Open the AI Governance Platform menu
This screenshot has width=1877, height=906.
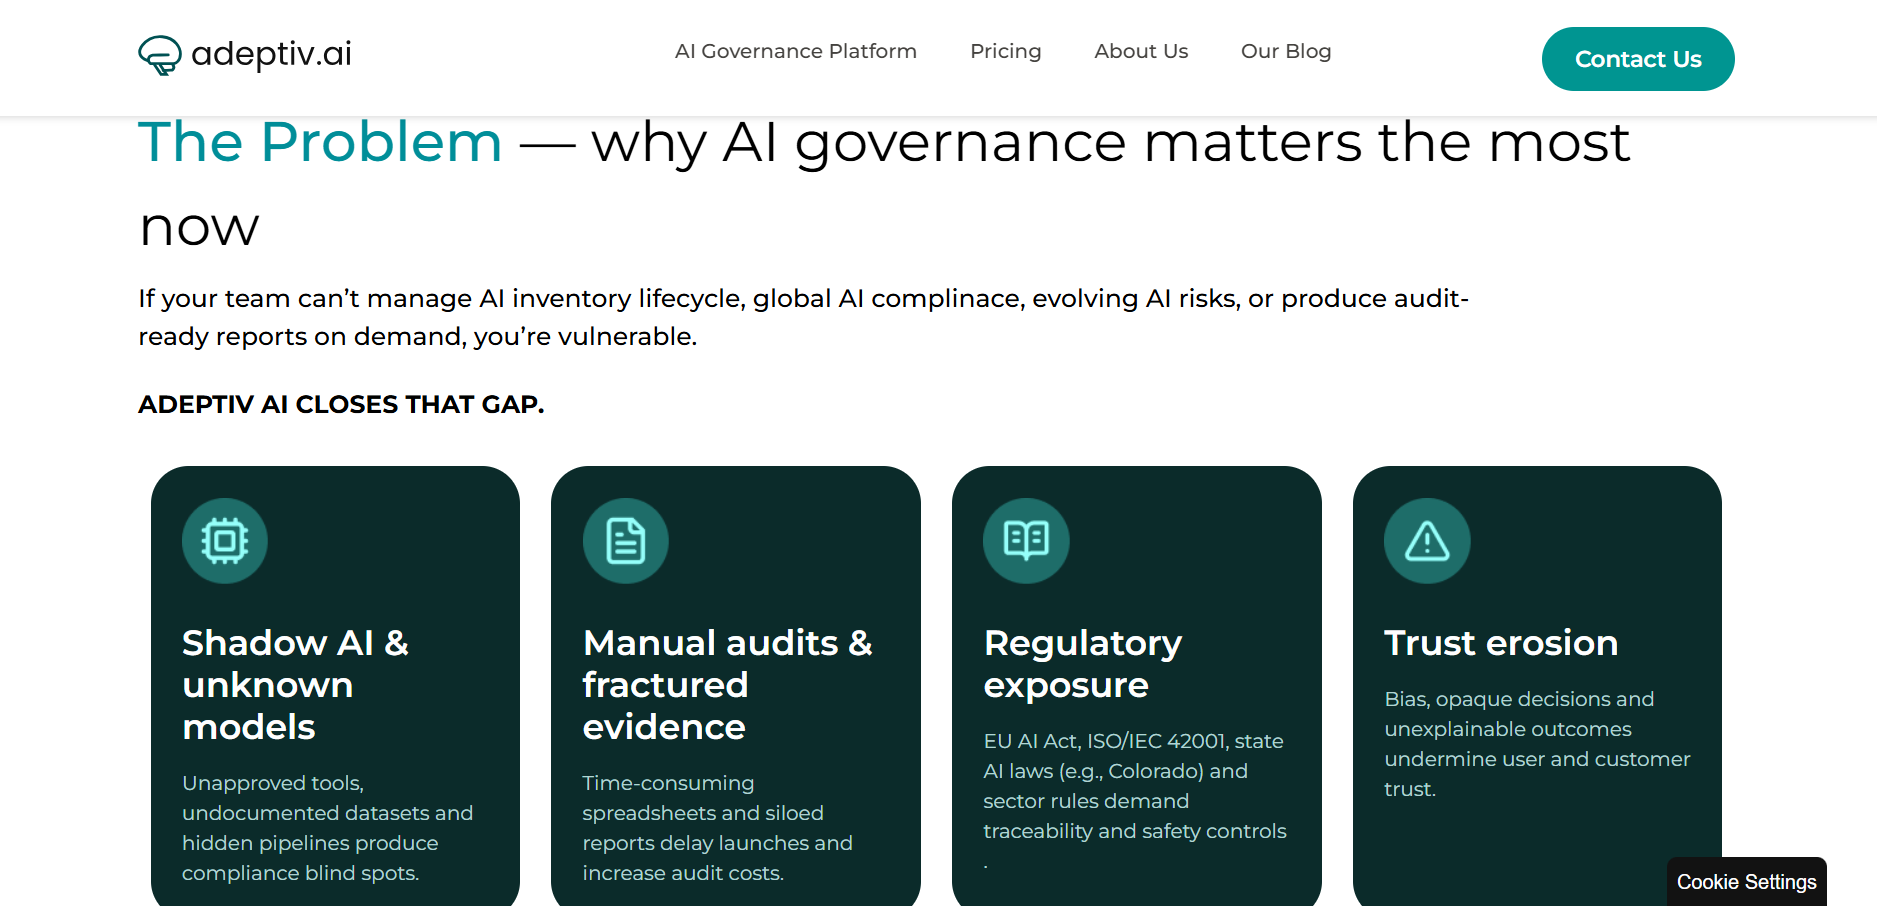(x=795, y=51)
